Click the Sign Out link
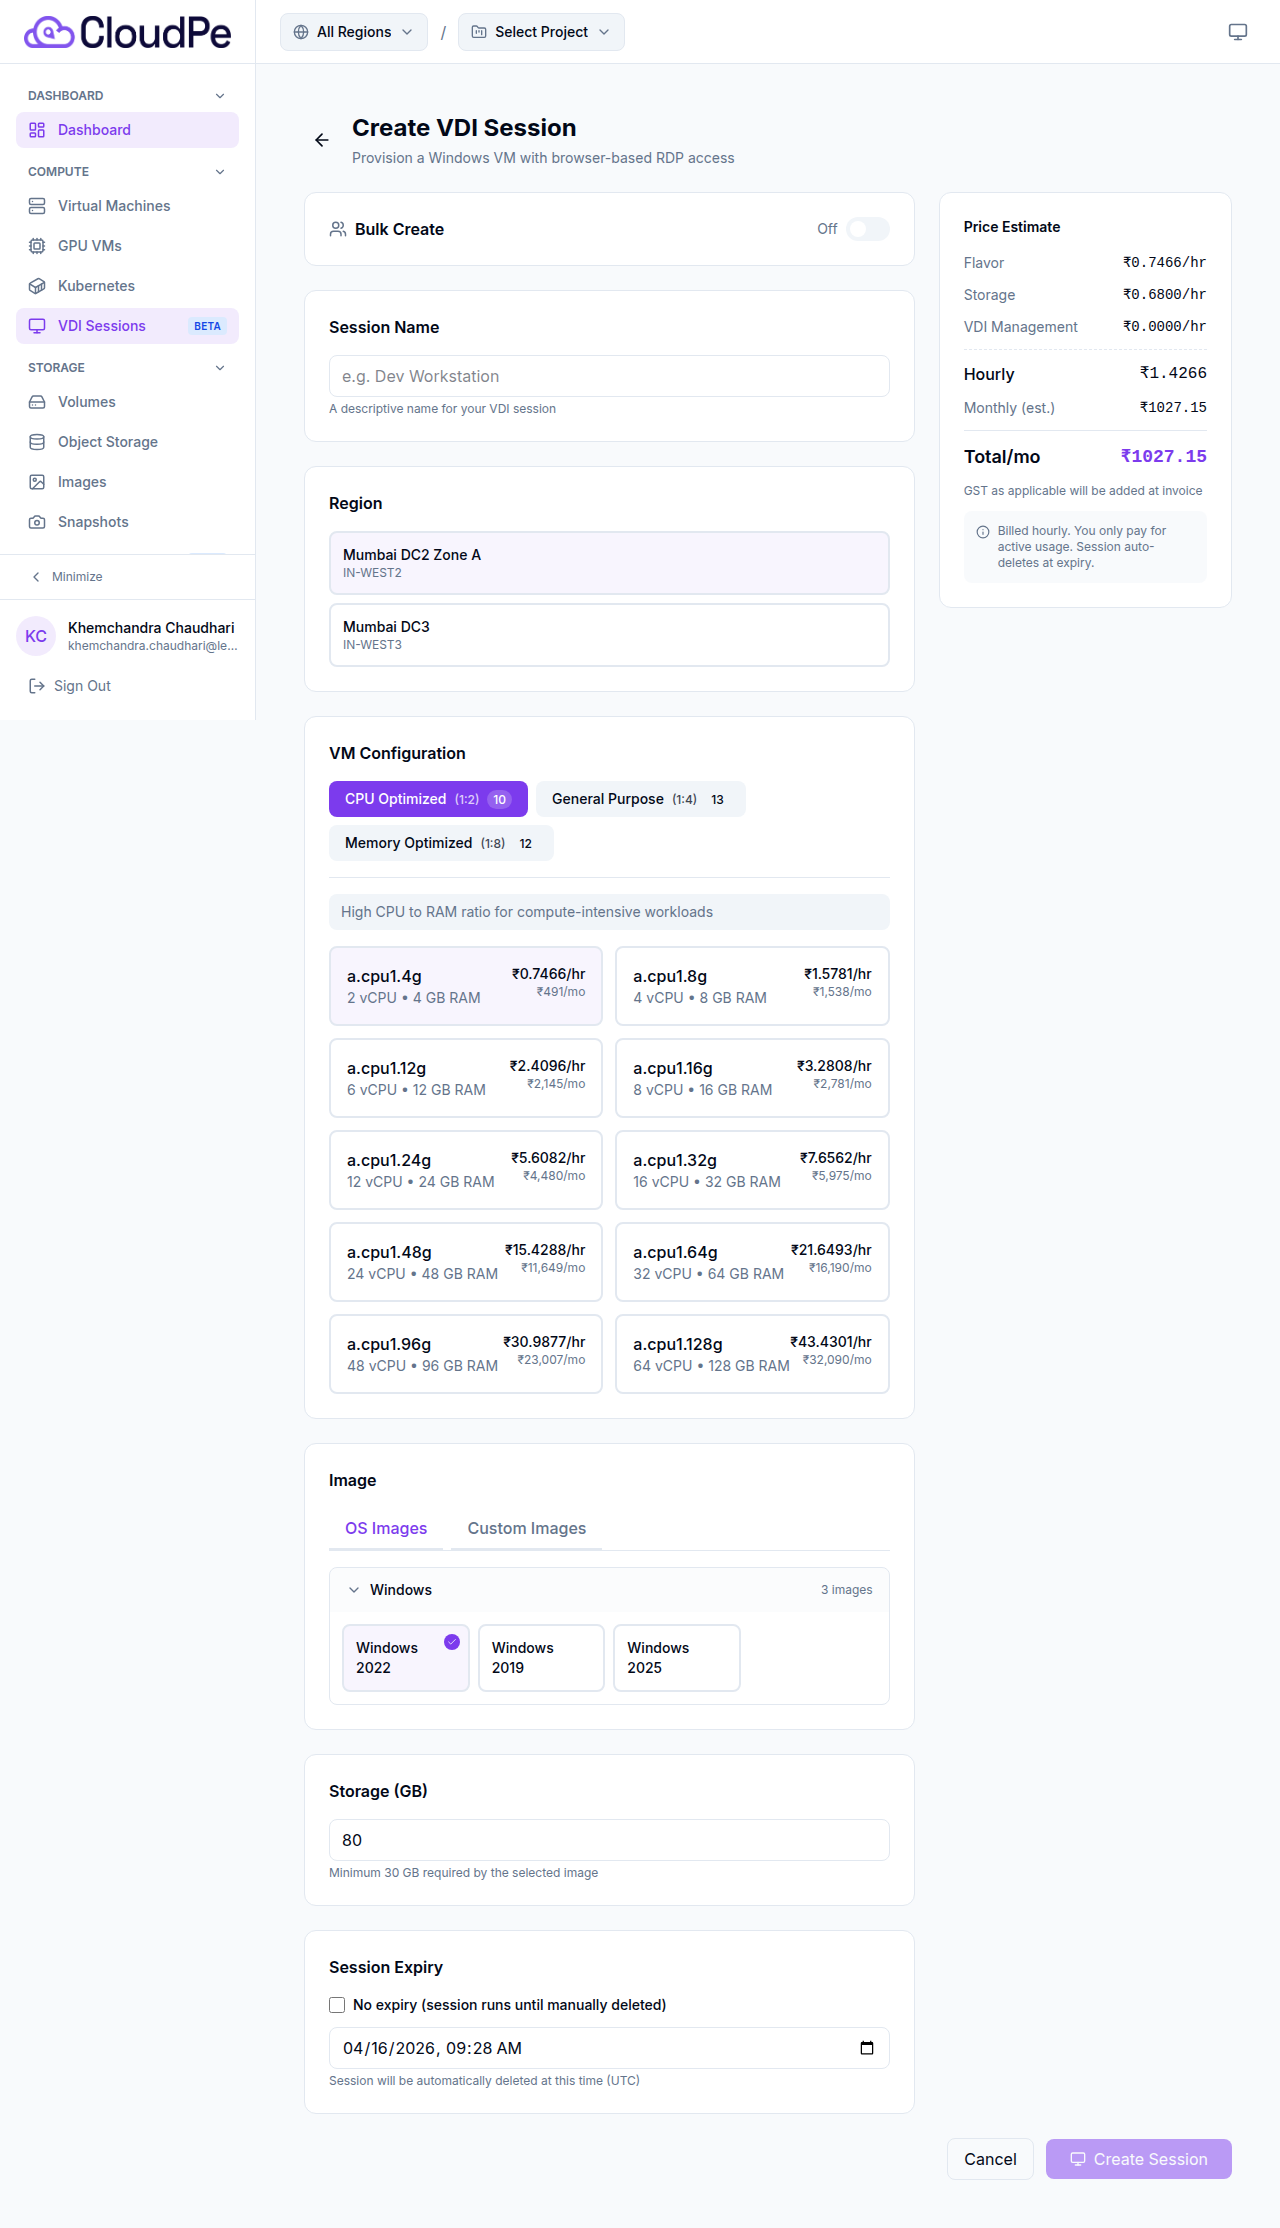This screenshot has width=1280, height=2228. 82,686
